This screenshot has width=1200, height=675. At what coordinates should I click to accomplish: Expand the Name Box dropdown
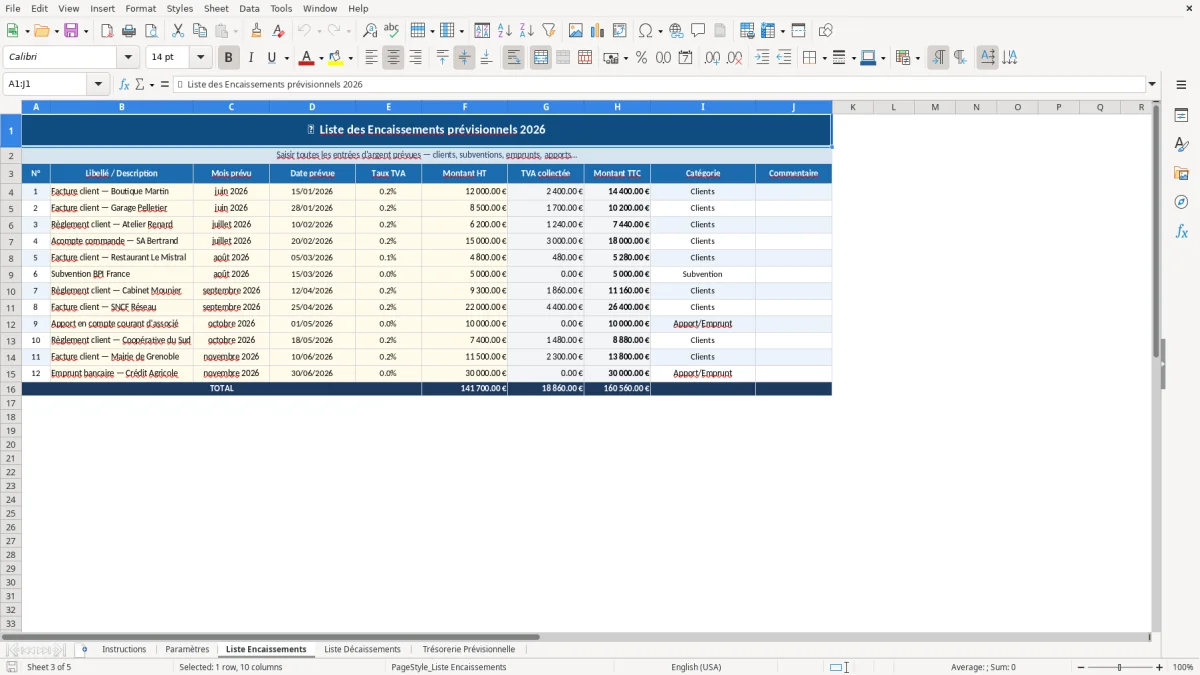coord(98,84)
